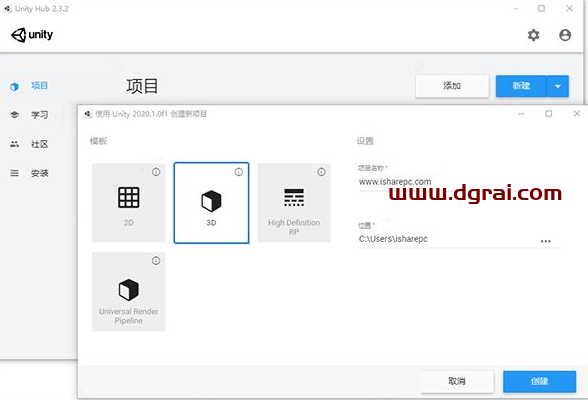The width and height of the screenshot is (588, 400).
Task: Click the 模板 (Templates) heading text
Action: point(98,141)
